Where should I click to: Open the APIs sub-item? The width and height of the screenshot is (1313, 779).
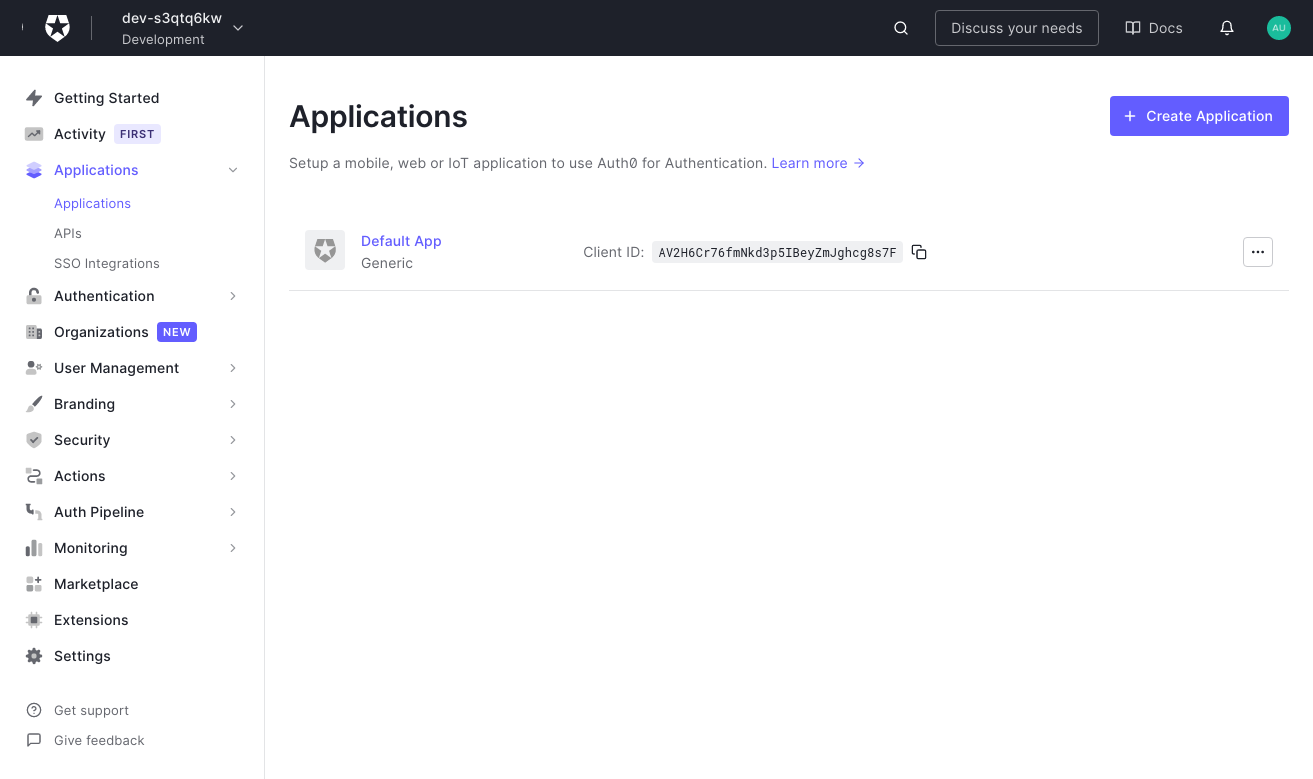pos(68,233)
